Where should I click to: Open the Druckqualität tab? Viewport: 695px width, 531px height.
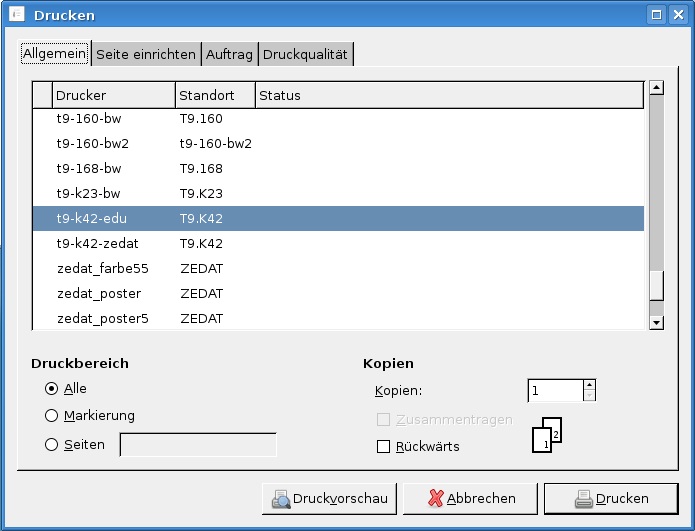(305, 55)
